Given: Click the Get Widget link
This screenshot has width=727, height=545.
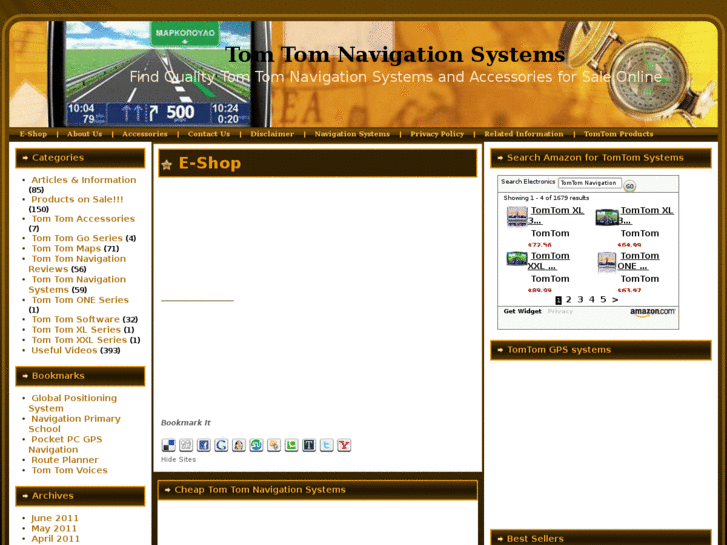Looking at the screenshot, I should point(523,311).
